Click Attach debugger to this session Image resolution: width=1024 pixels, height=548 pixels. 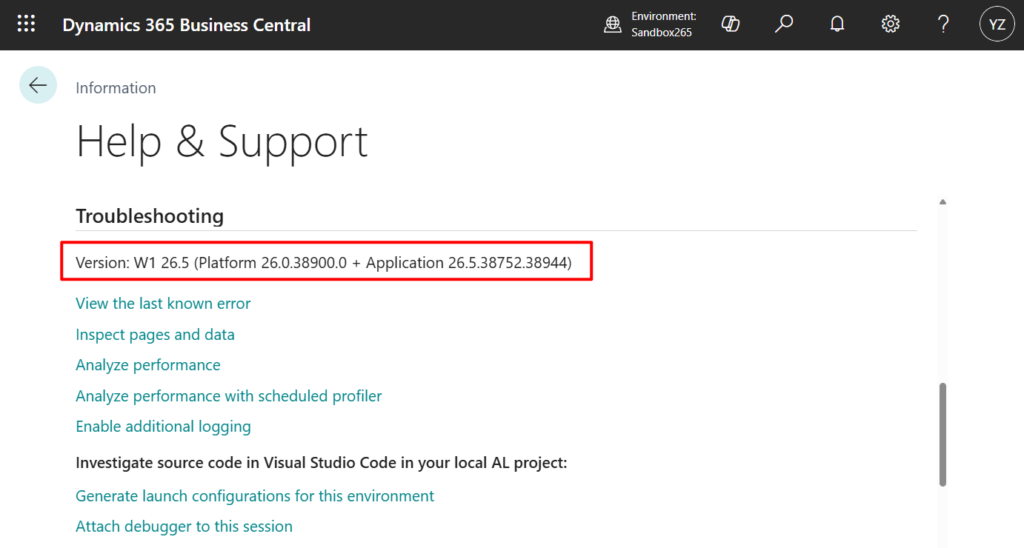[184, 526]
